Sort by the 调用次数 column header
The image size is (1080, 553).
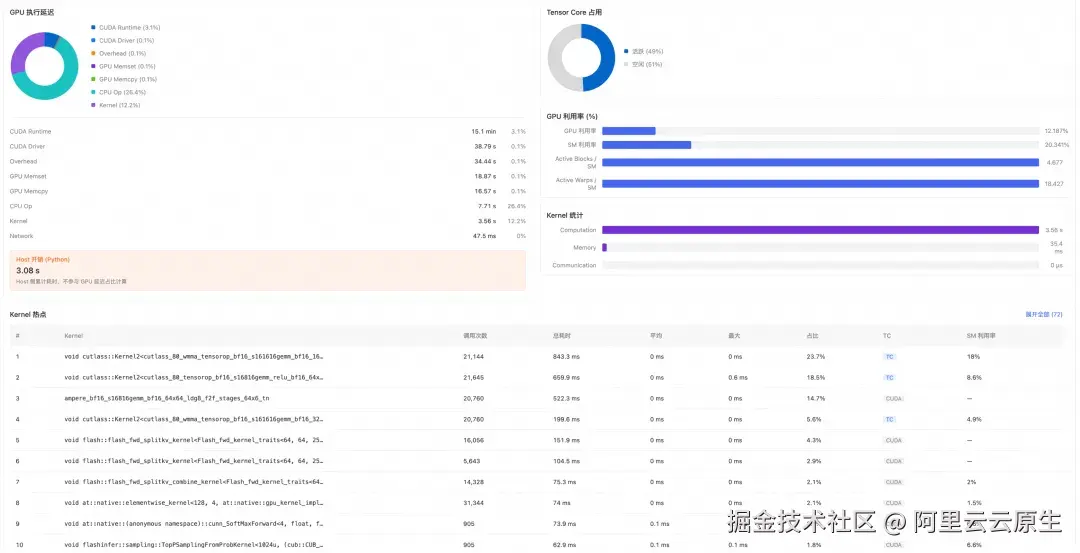pos(475,336)
